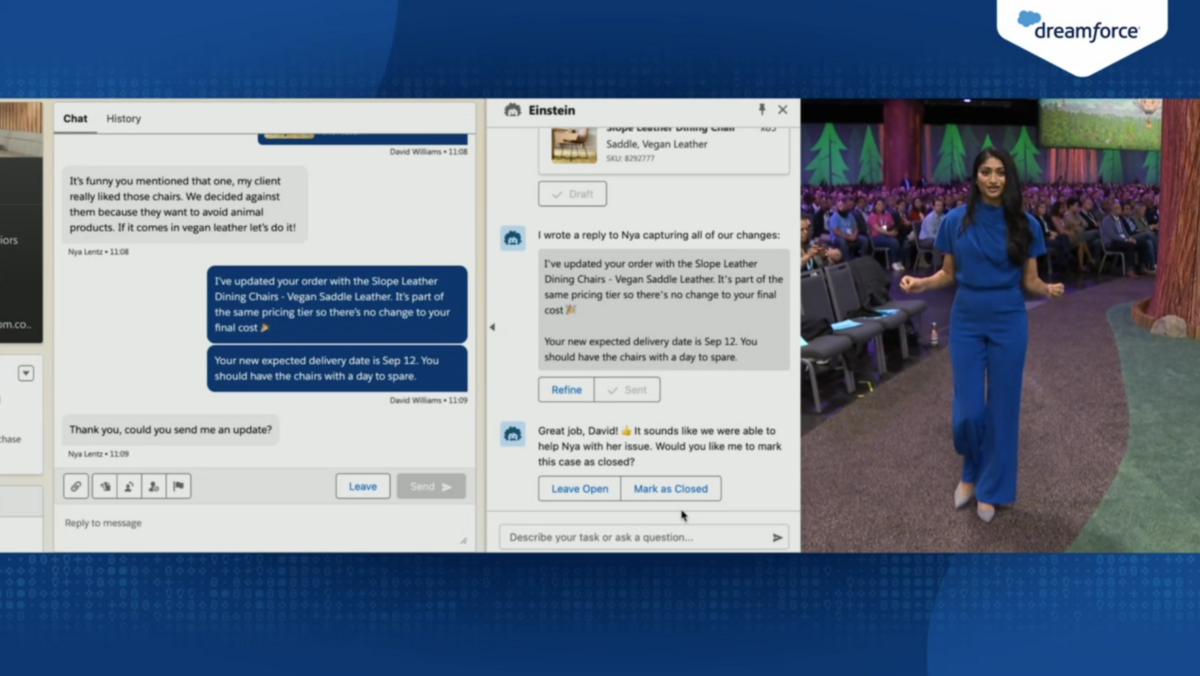
Task: Click the Sent button under the reply
Action: pyautogui.click(x=627, y=389)
